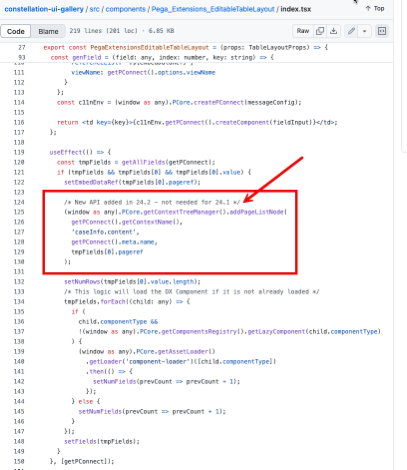Click the Raw button

coord(303,31)
